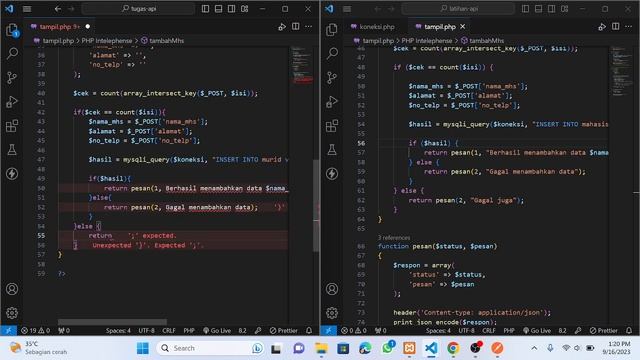Click hamburger menu in left VS Code window
This screenshot has height=360, width=640.
(27, 9)
